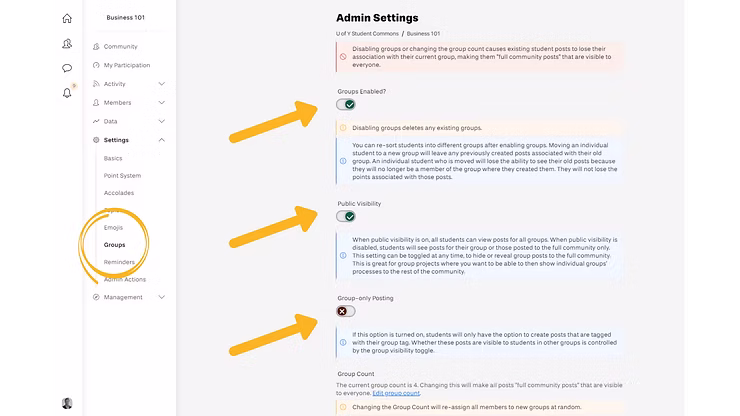
Task: Expand the Activity section chevron
Action: pyautogui.click(x=162, y=84)
